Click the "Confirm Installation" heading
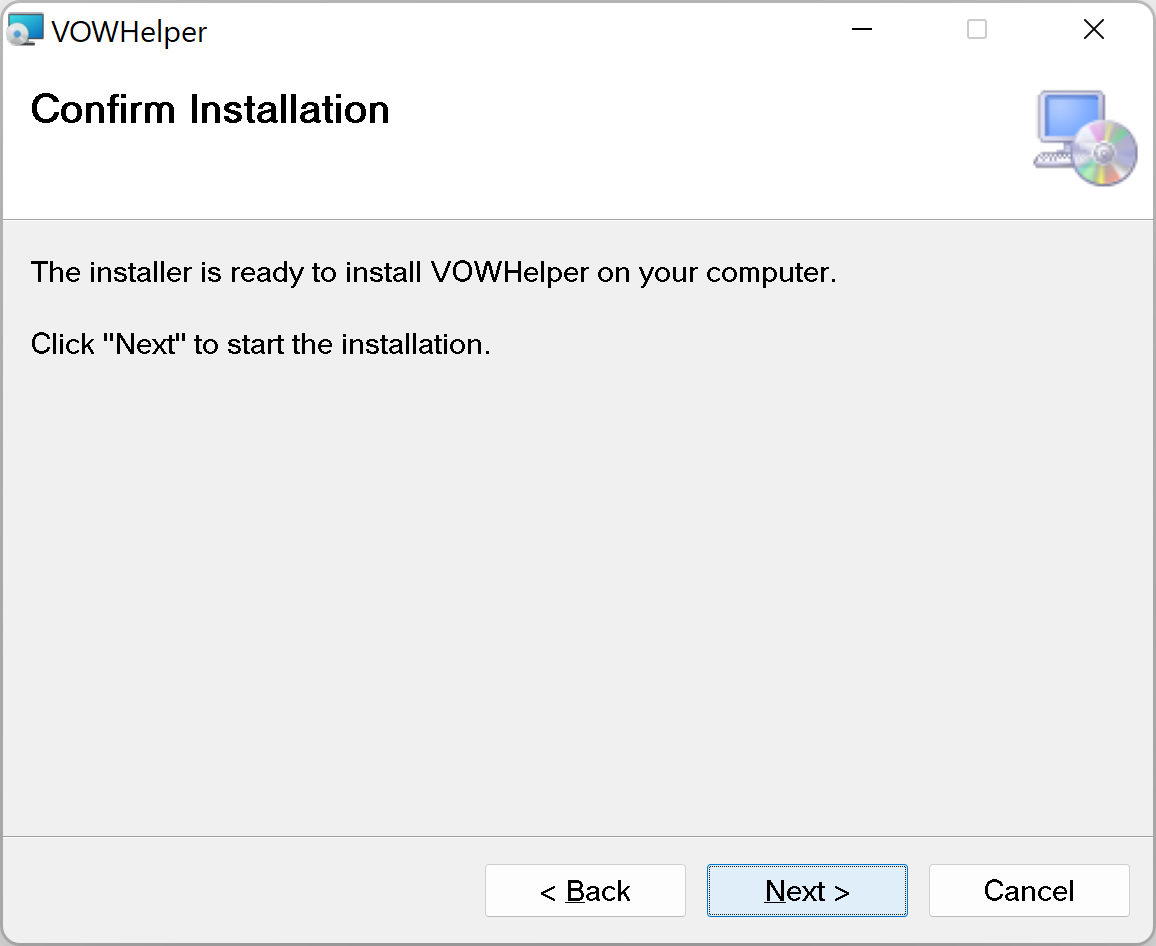This screenshot has width=1156, height=946. coord(210,109)
